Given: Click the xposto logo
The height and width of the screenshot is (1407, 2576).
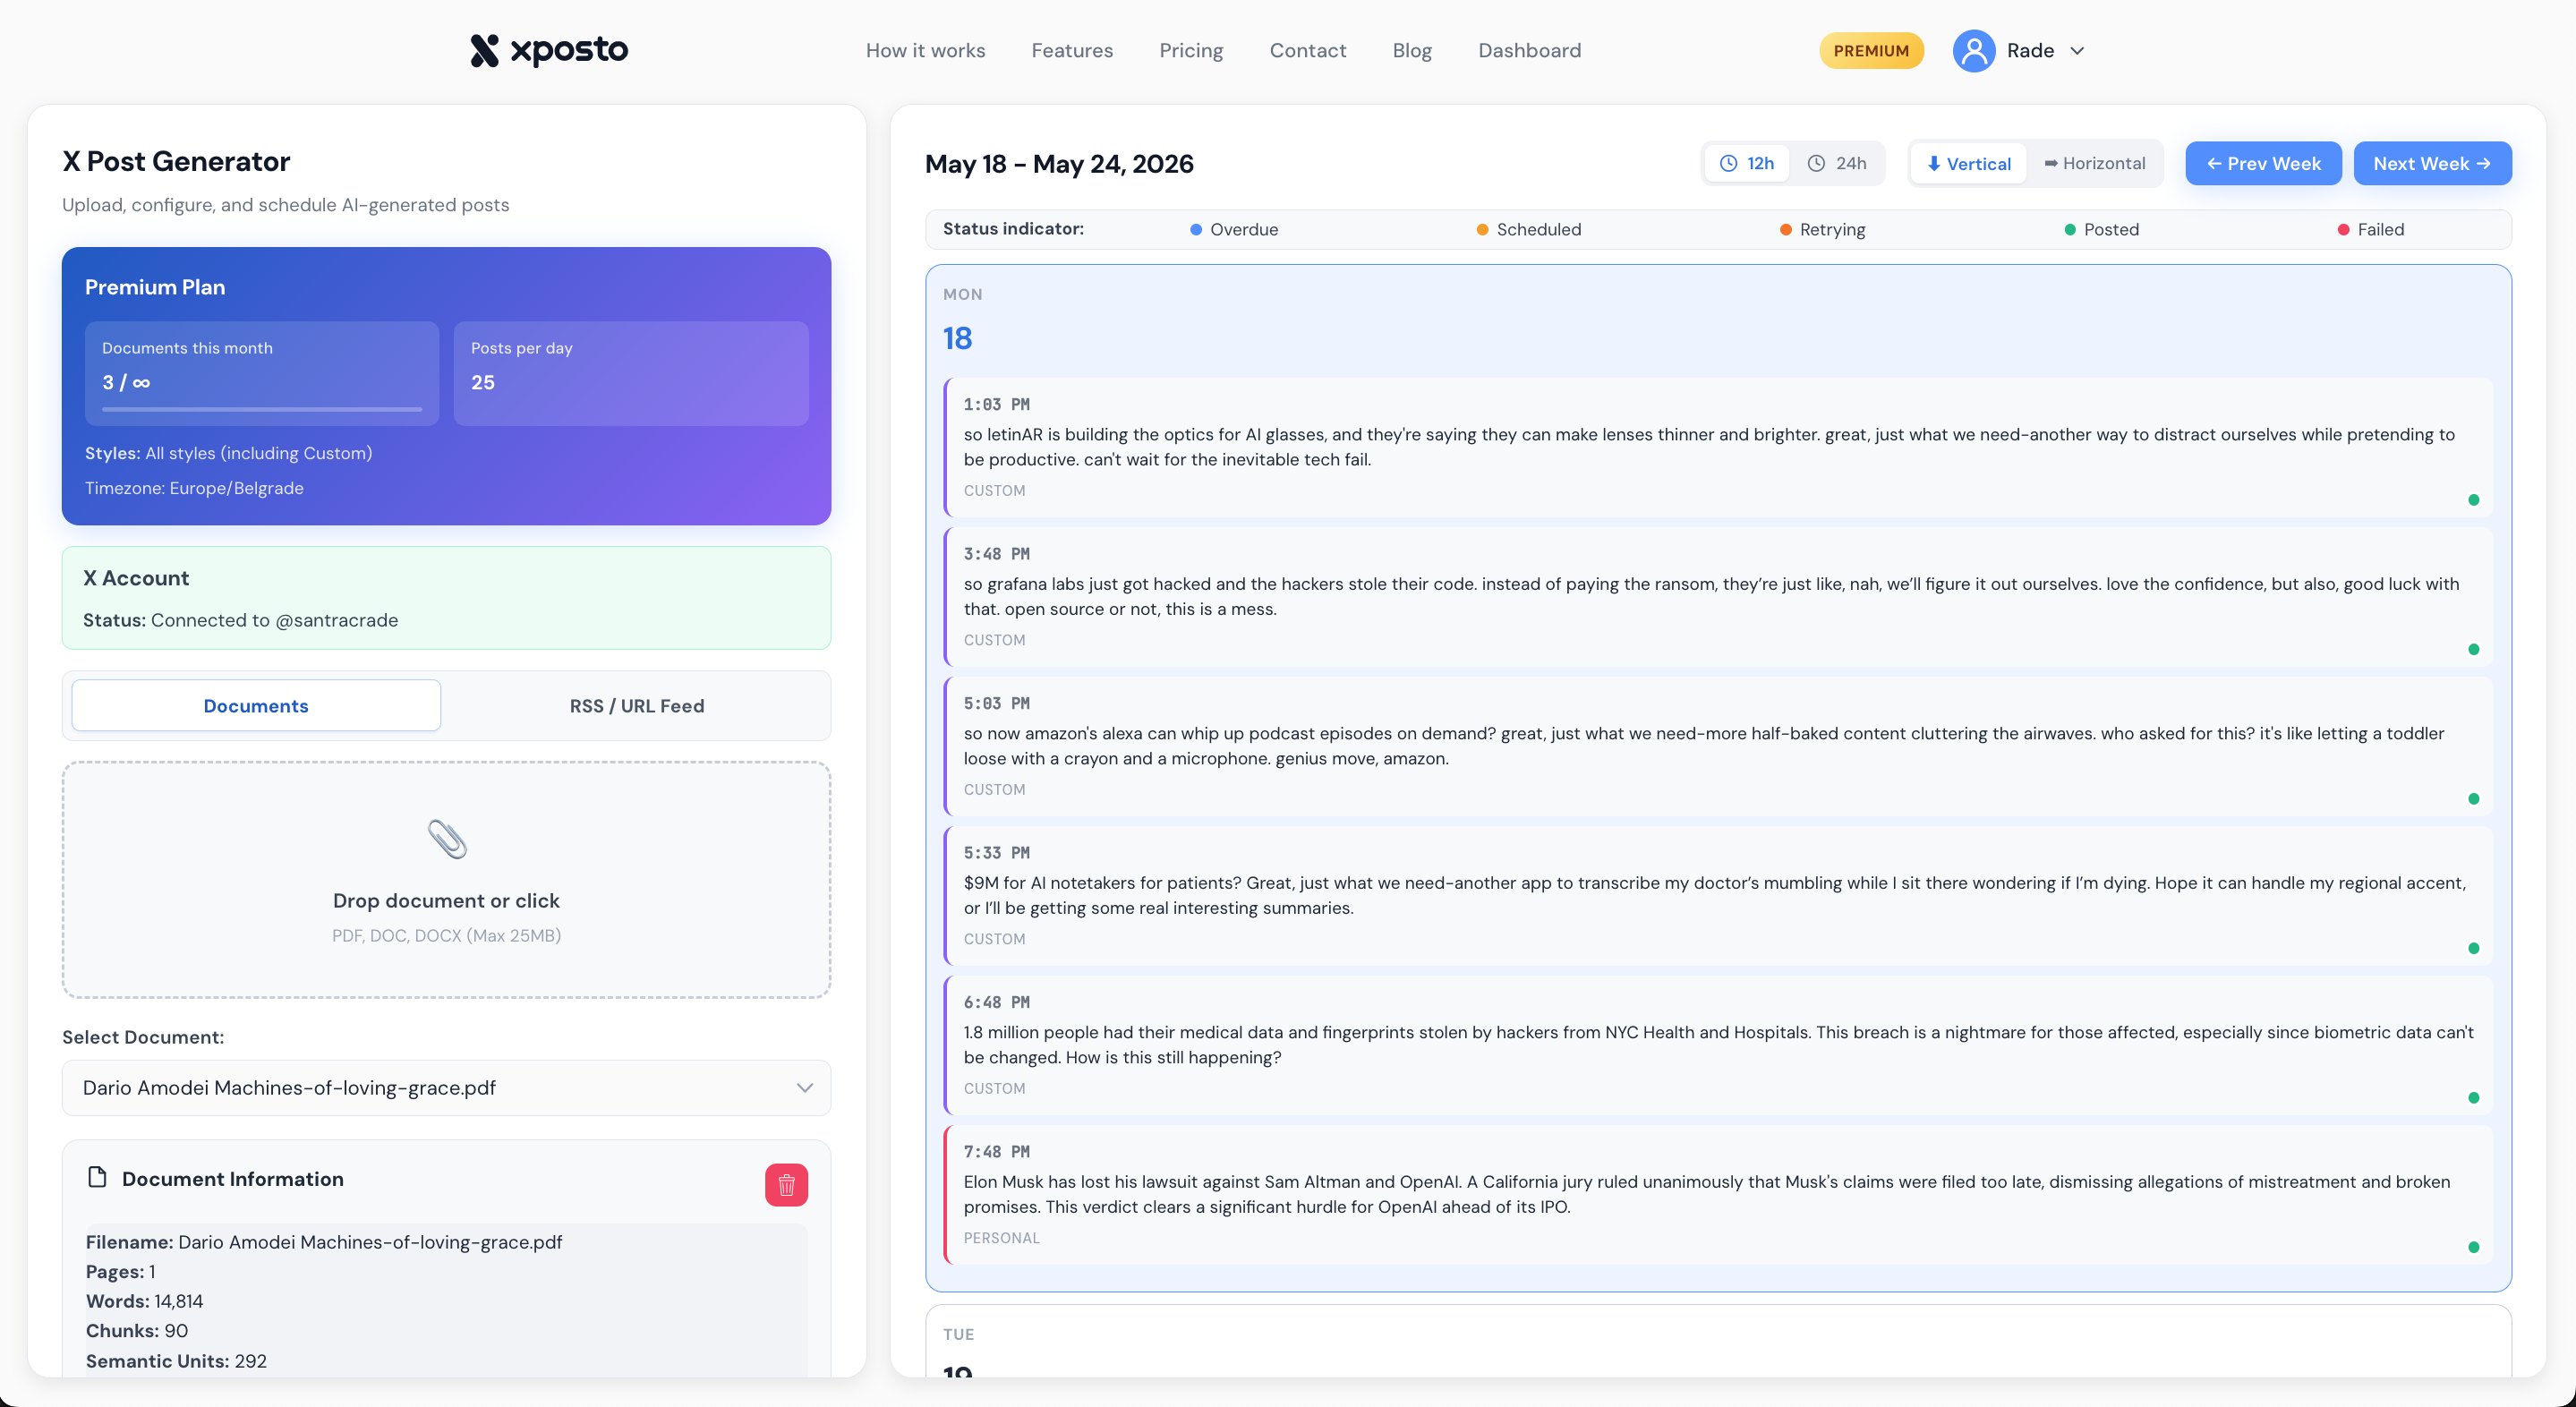Looking at the screenshot, I should pyautogui.click(x=548, y=50).
